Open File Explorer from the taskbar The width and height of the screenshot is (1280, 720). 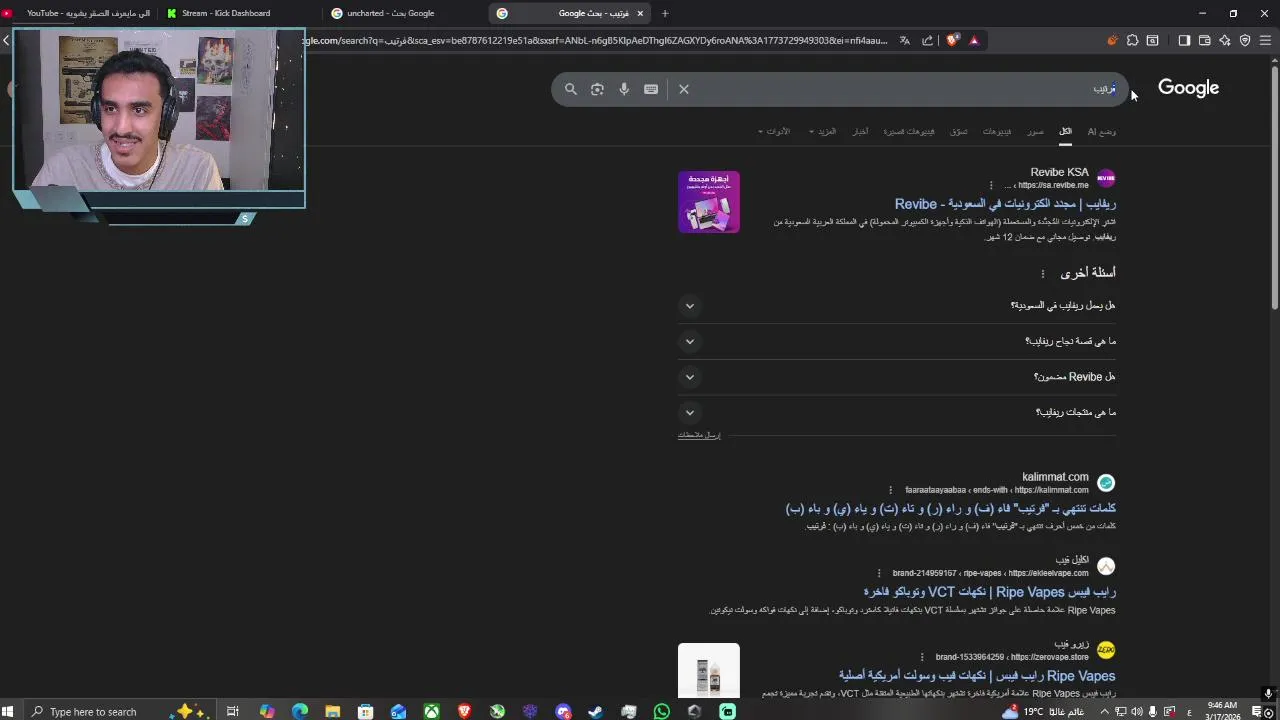click(333, 712)
